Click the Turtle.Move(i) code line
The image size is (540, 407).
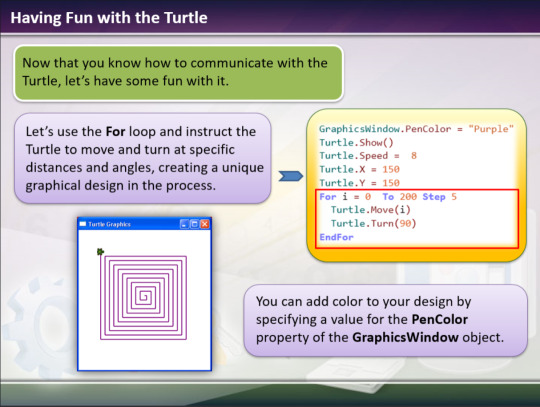[x=371, y=210]
